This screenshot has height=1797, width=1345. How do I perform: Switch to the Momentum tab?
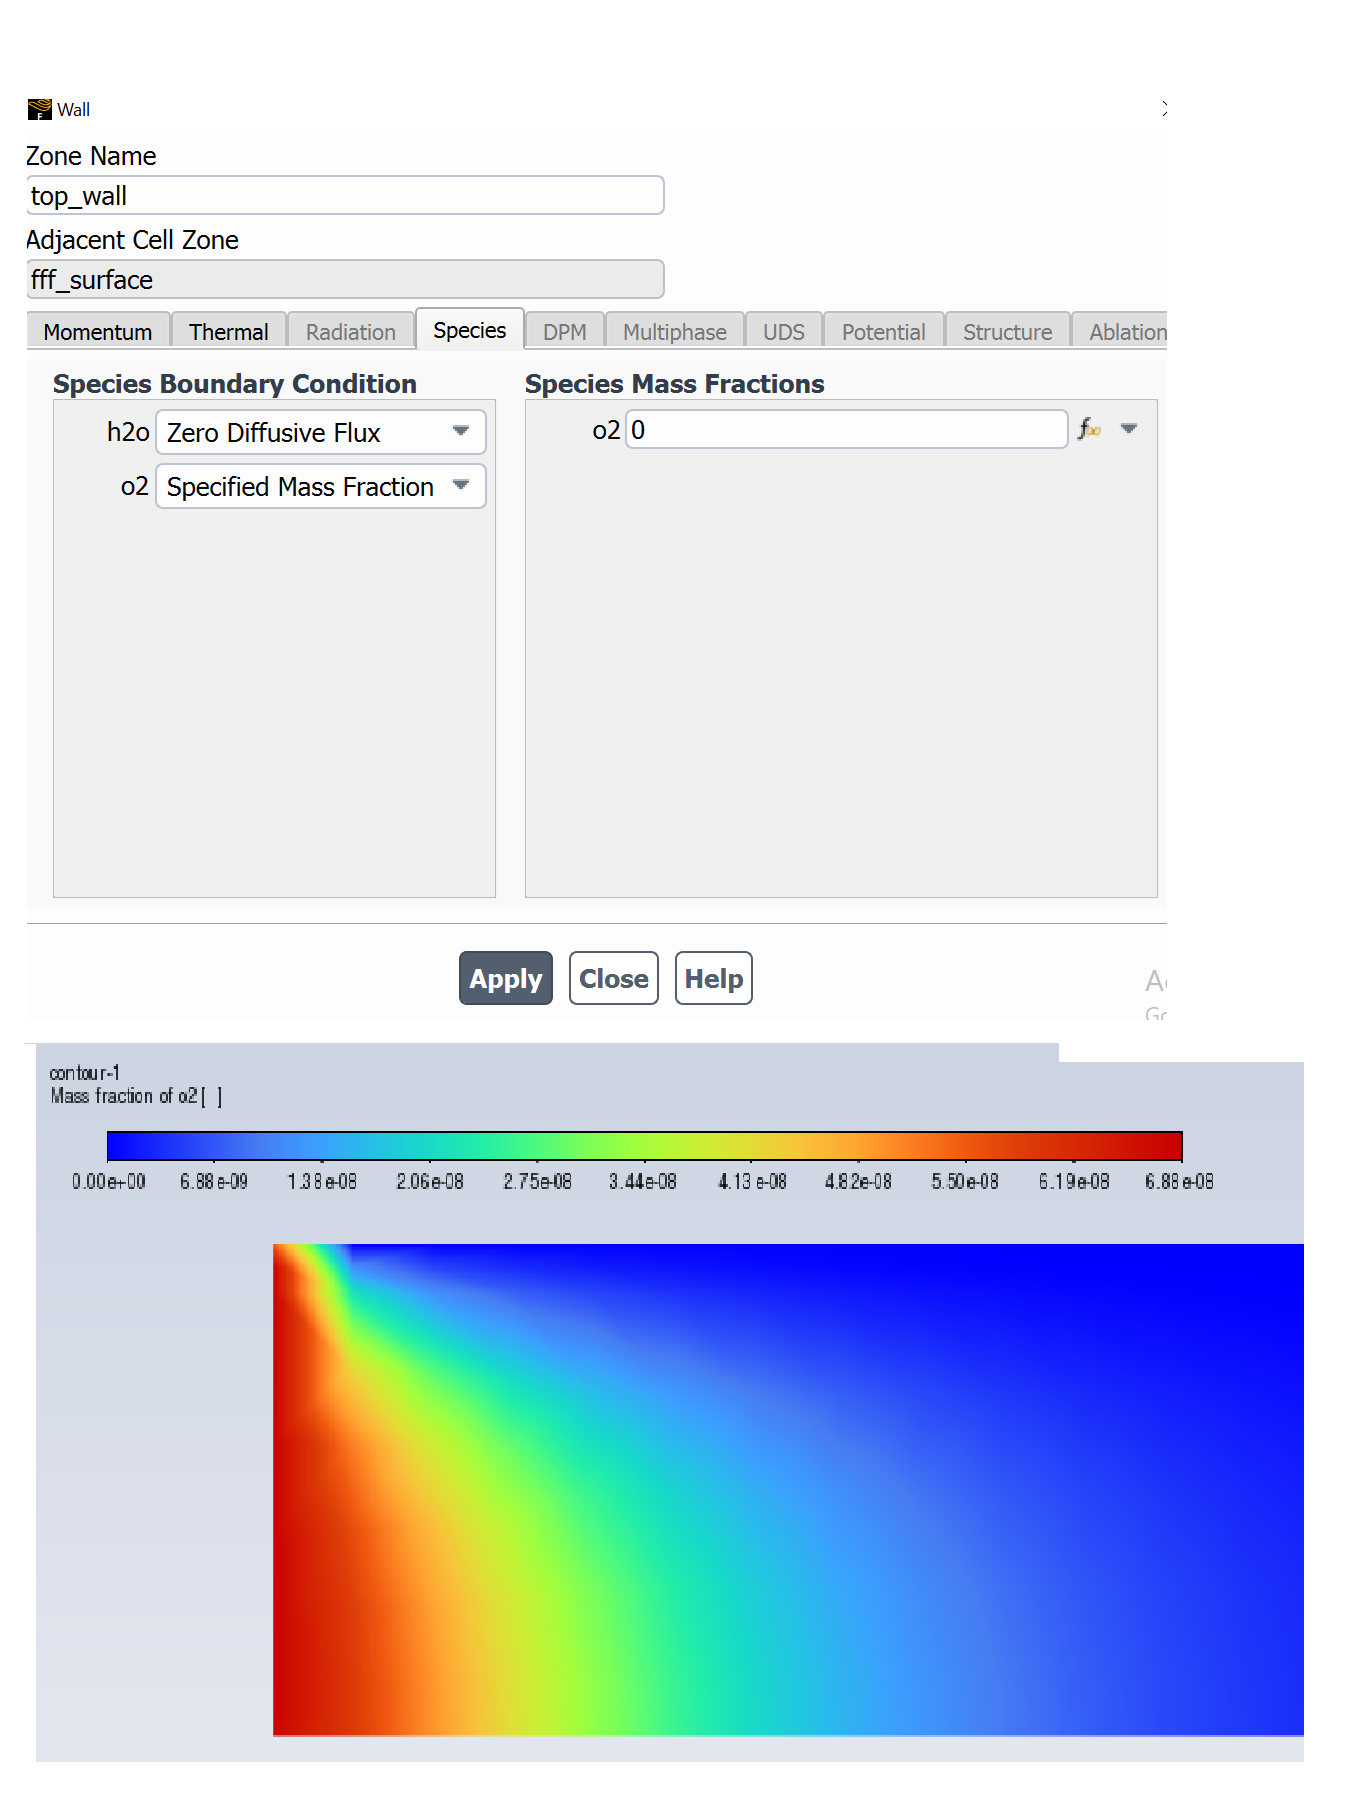(x=98, y=331)
